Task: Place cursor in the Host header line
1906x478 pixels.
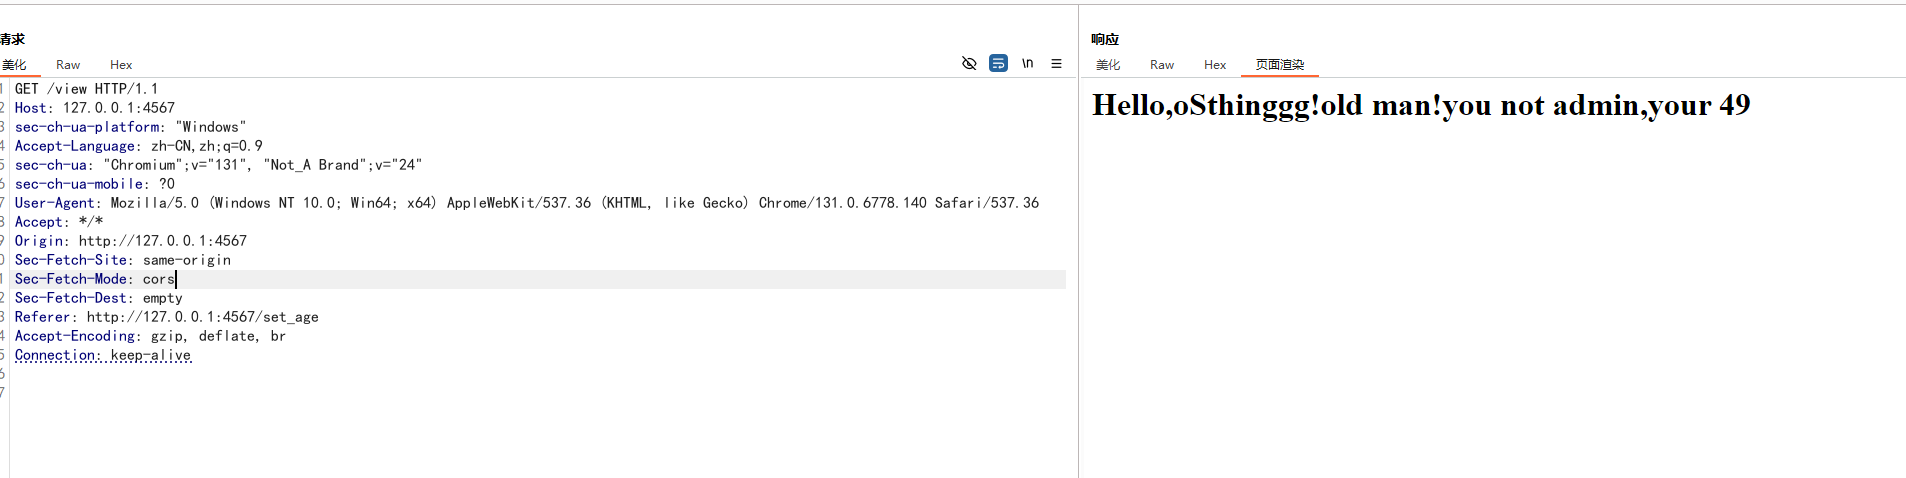Action: [x=95, y=108]
